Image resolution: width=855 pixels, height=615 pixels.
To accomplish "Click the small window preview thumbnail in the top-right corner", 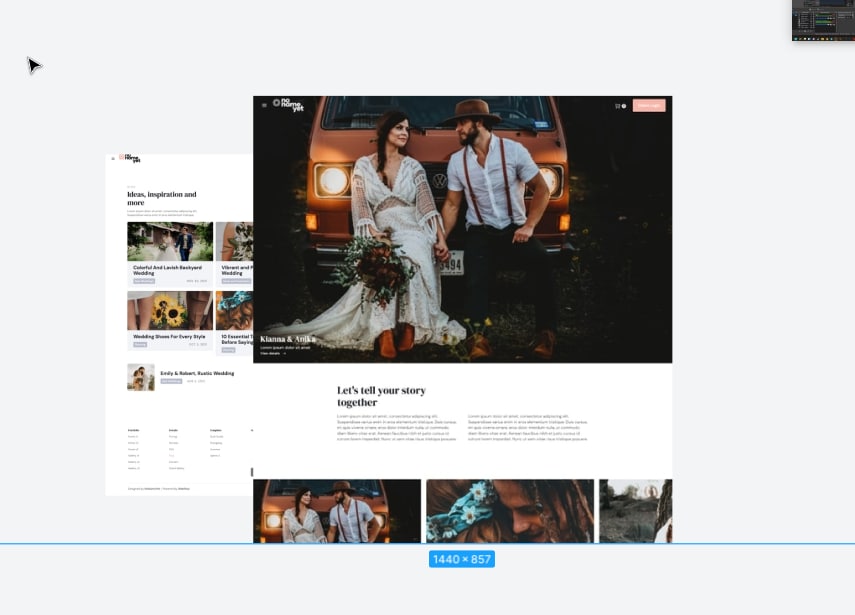I will (x=823, y=20).
